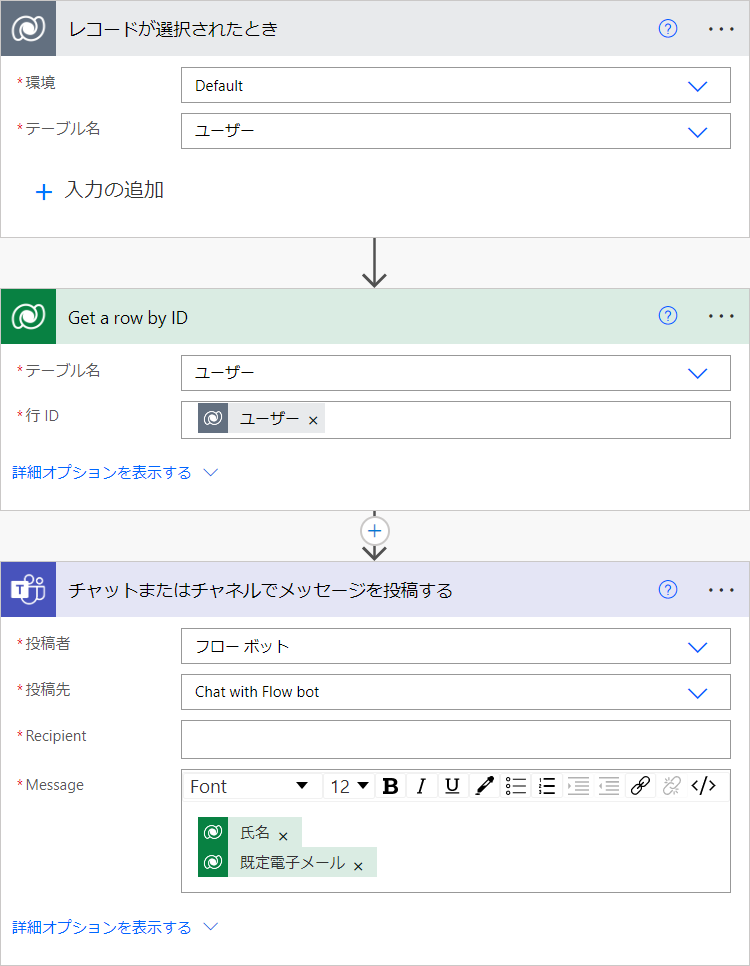This screenshot has height=966, width=750.
Task: Open help for Get a row by ID
Action: point(668,316)
